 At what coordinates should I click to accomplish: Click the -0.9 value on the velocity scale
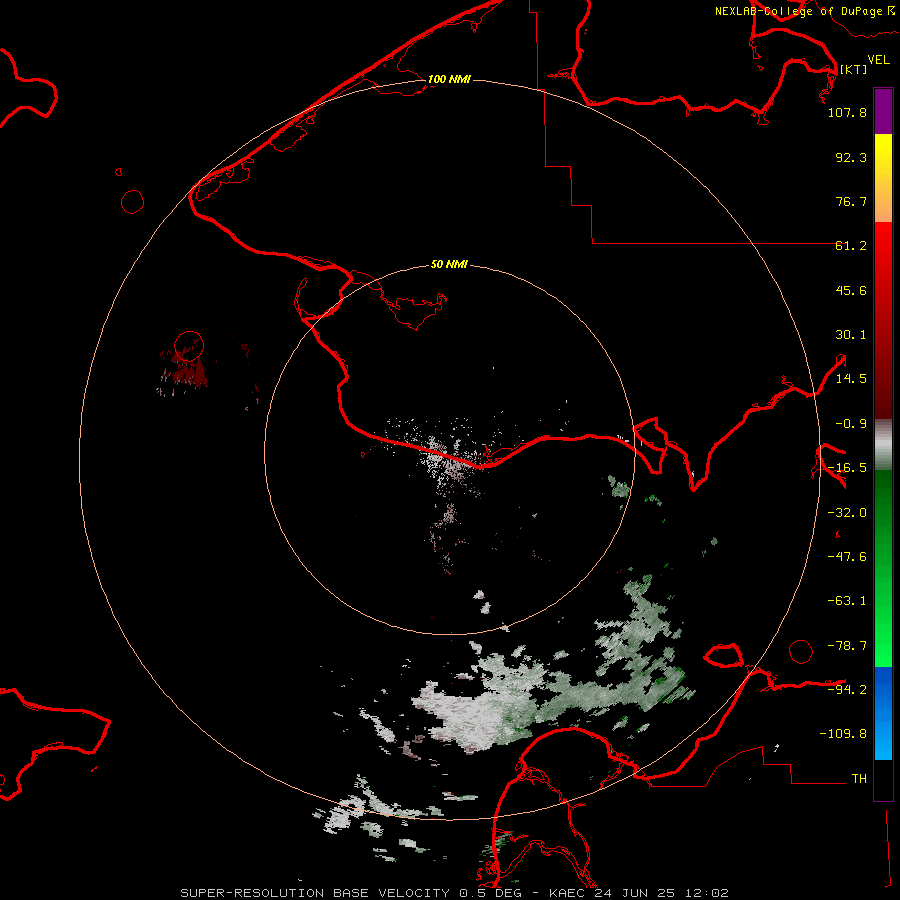[851, 424]
